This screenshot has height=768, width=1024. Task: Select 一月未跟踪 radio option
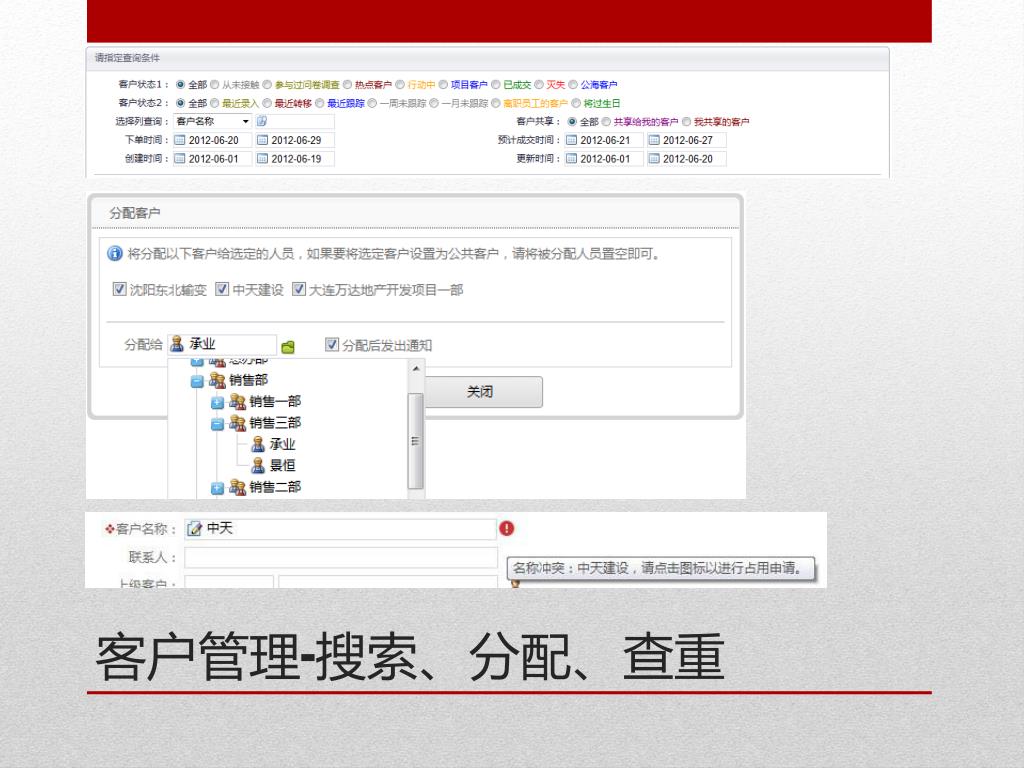434,103
